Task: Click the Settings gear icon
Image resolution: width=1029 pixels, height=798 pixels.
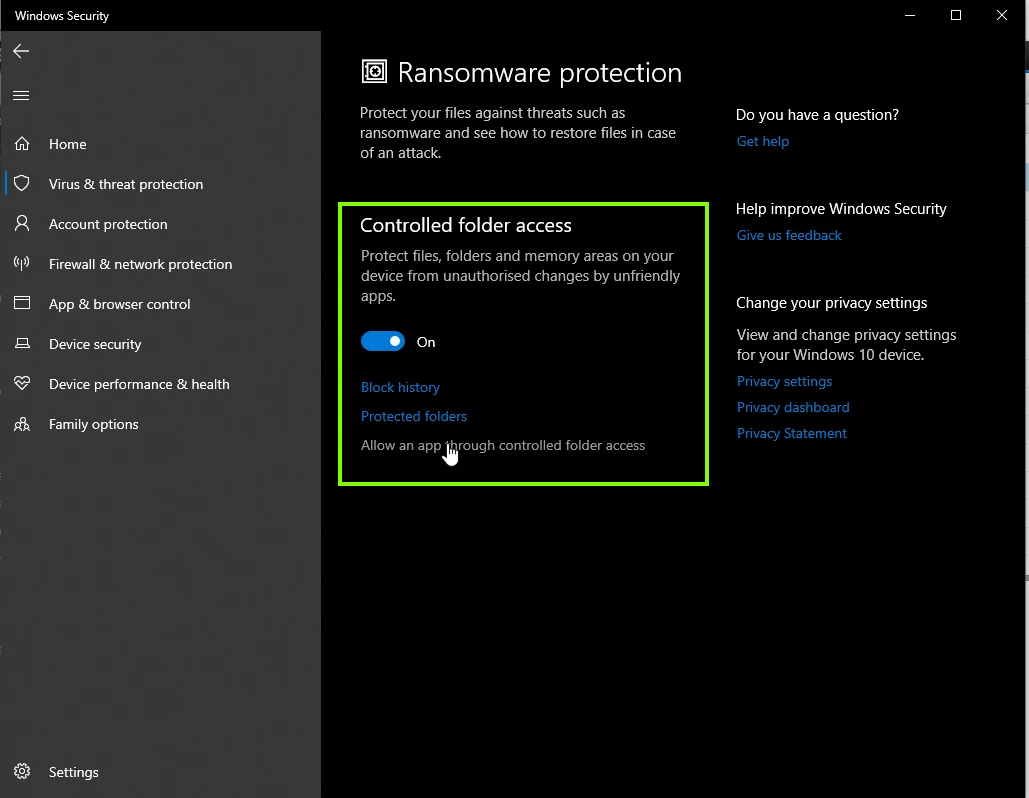Action: pyautogui.click(x=22, y=771)
